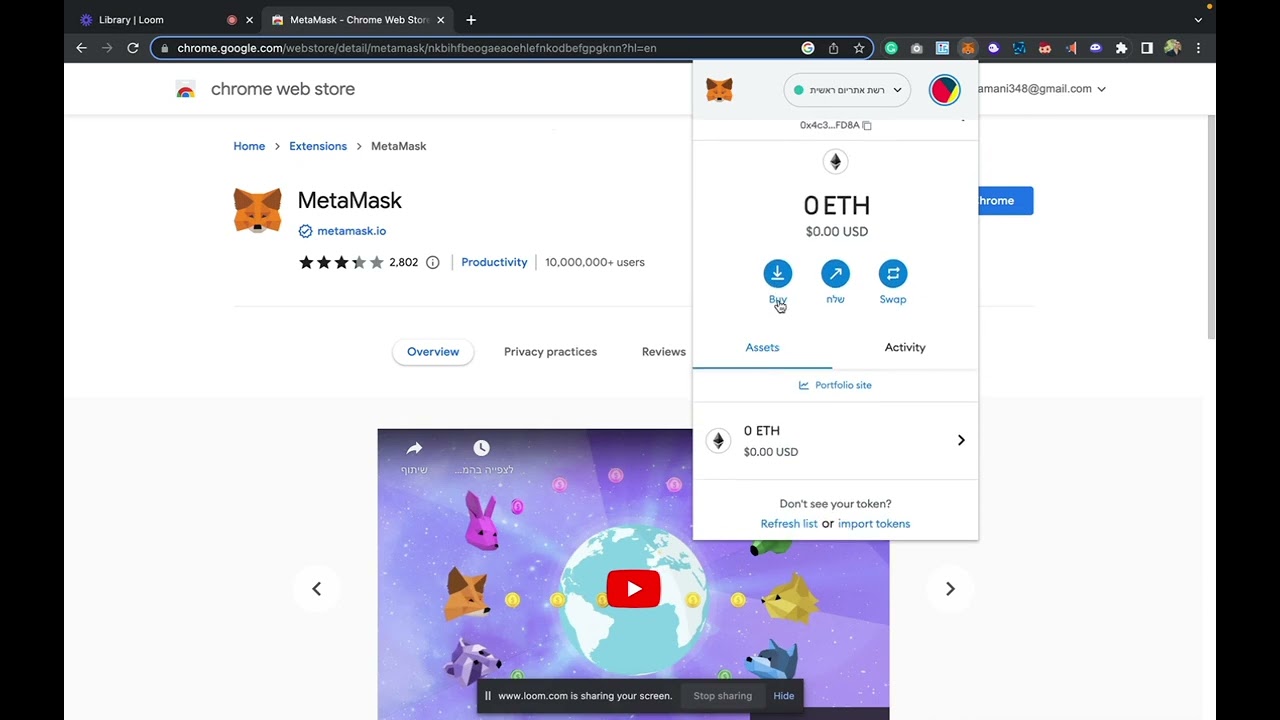This screenshot has height=720, width=1280.
Task: Open the Chrome three-dot menu
Action: tap(1198, 48)
